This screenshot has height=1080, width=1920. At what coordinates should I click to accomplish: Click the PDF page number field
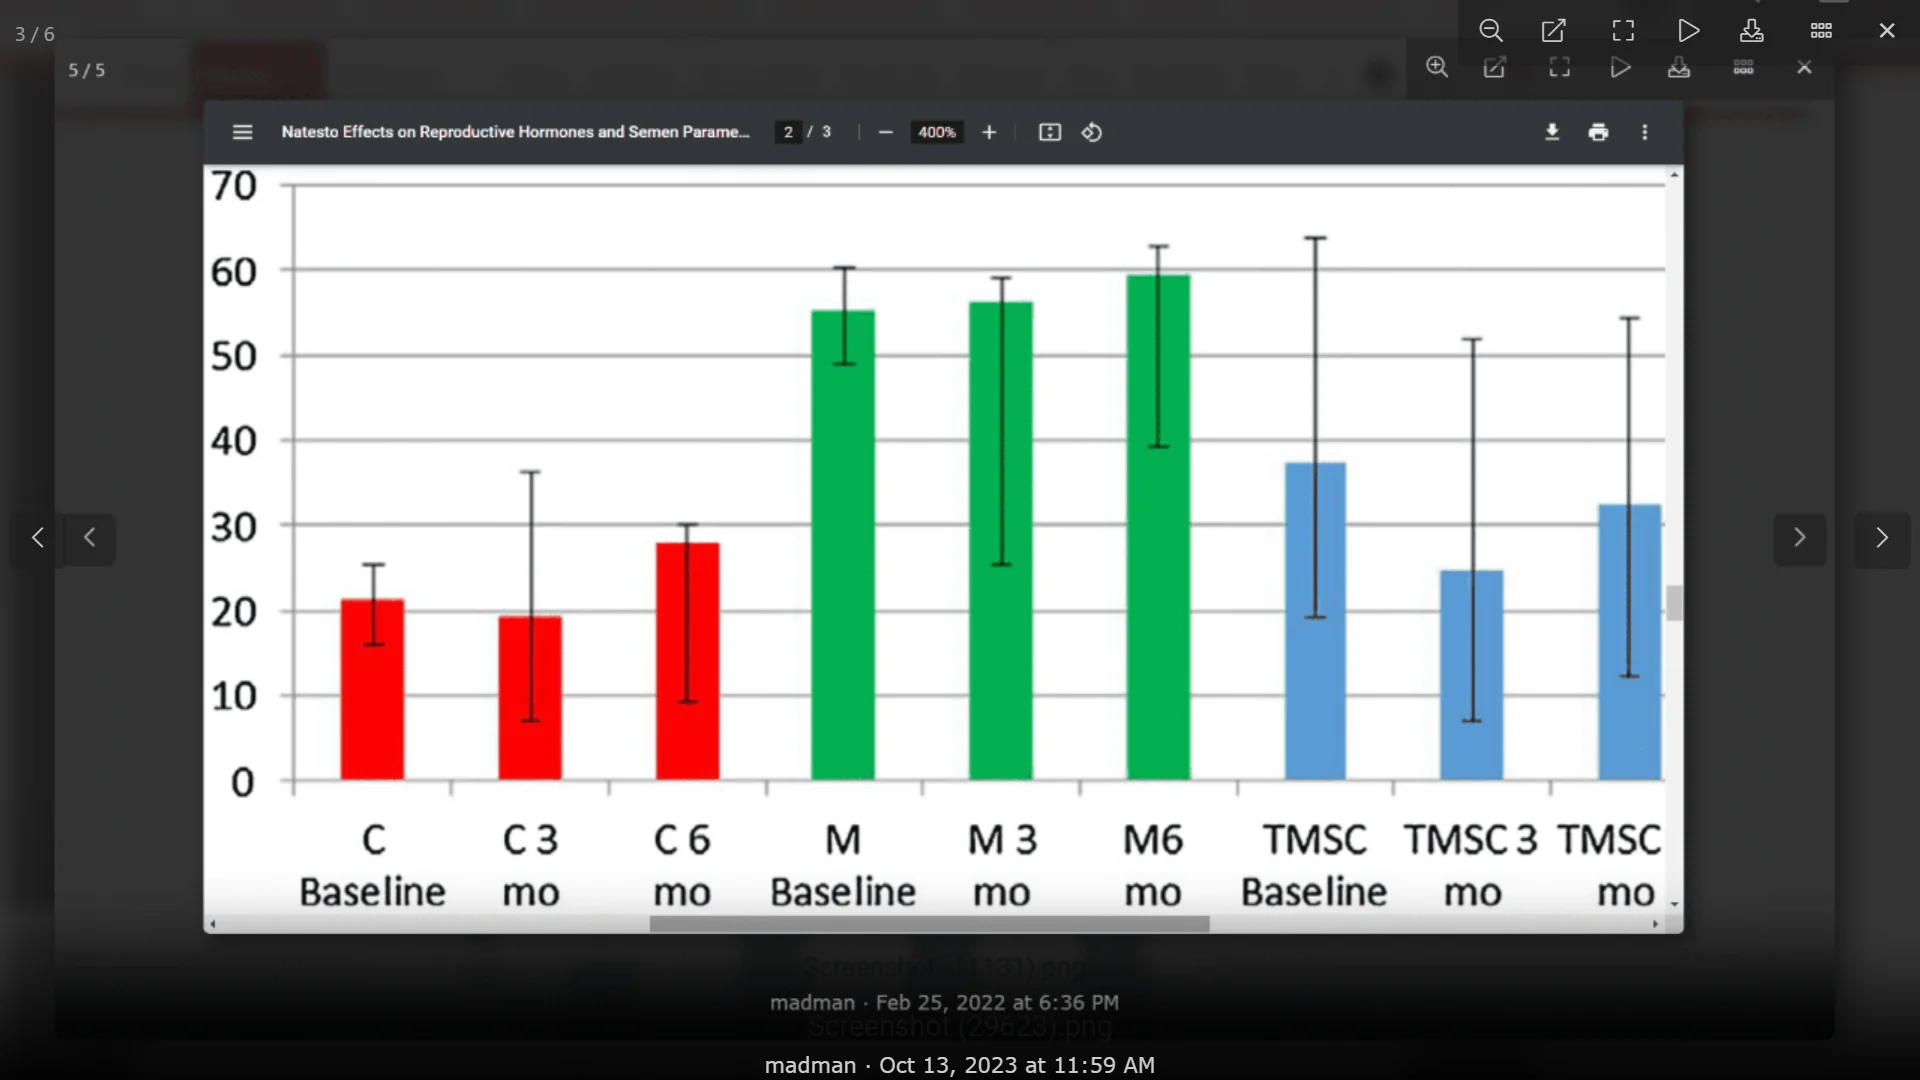coord(788,132)
